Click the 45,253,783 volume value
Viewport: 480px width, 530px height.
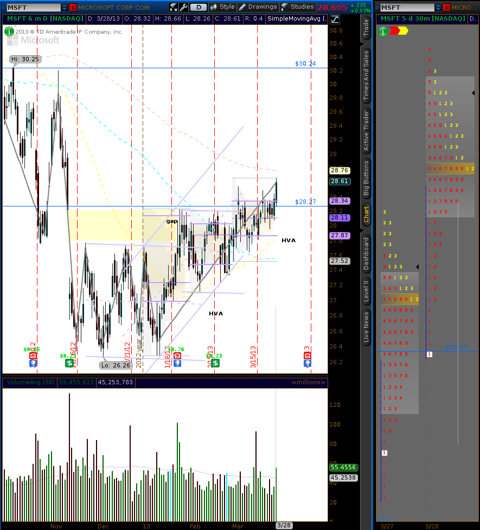pos(115,382)
